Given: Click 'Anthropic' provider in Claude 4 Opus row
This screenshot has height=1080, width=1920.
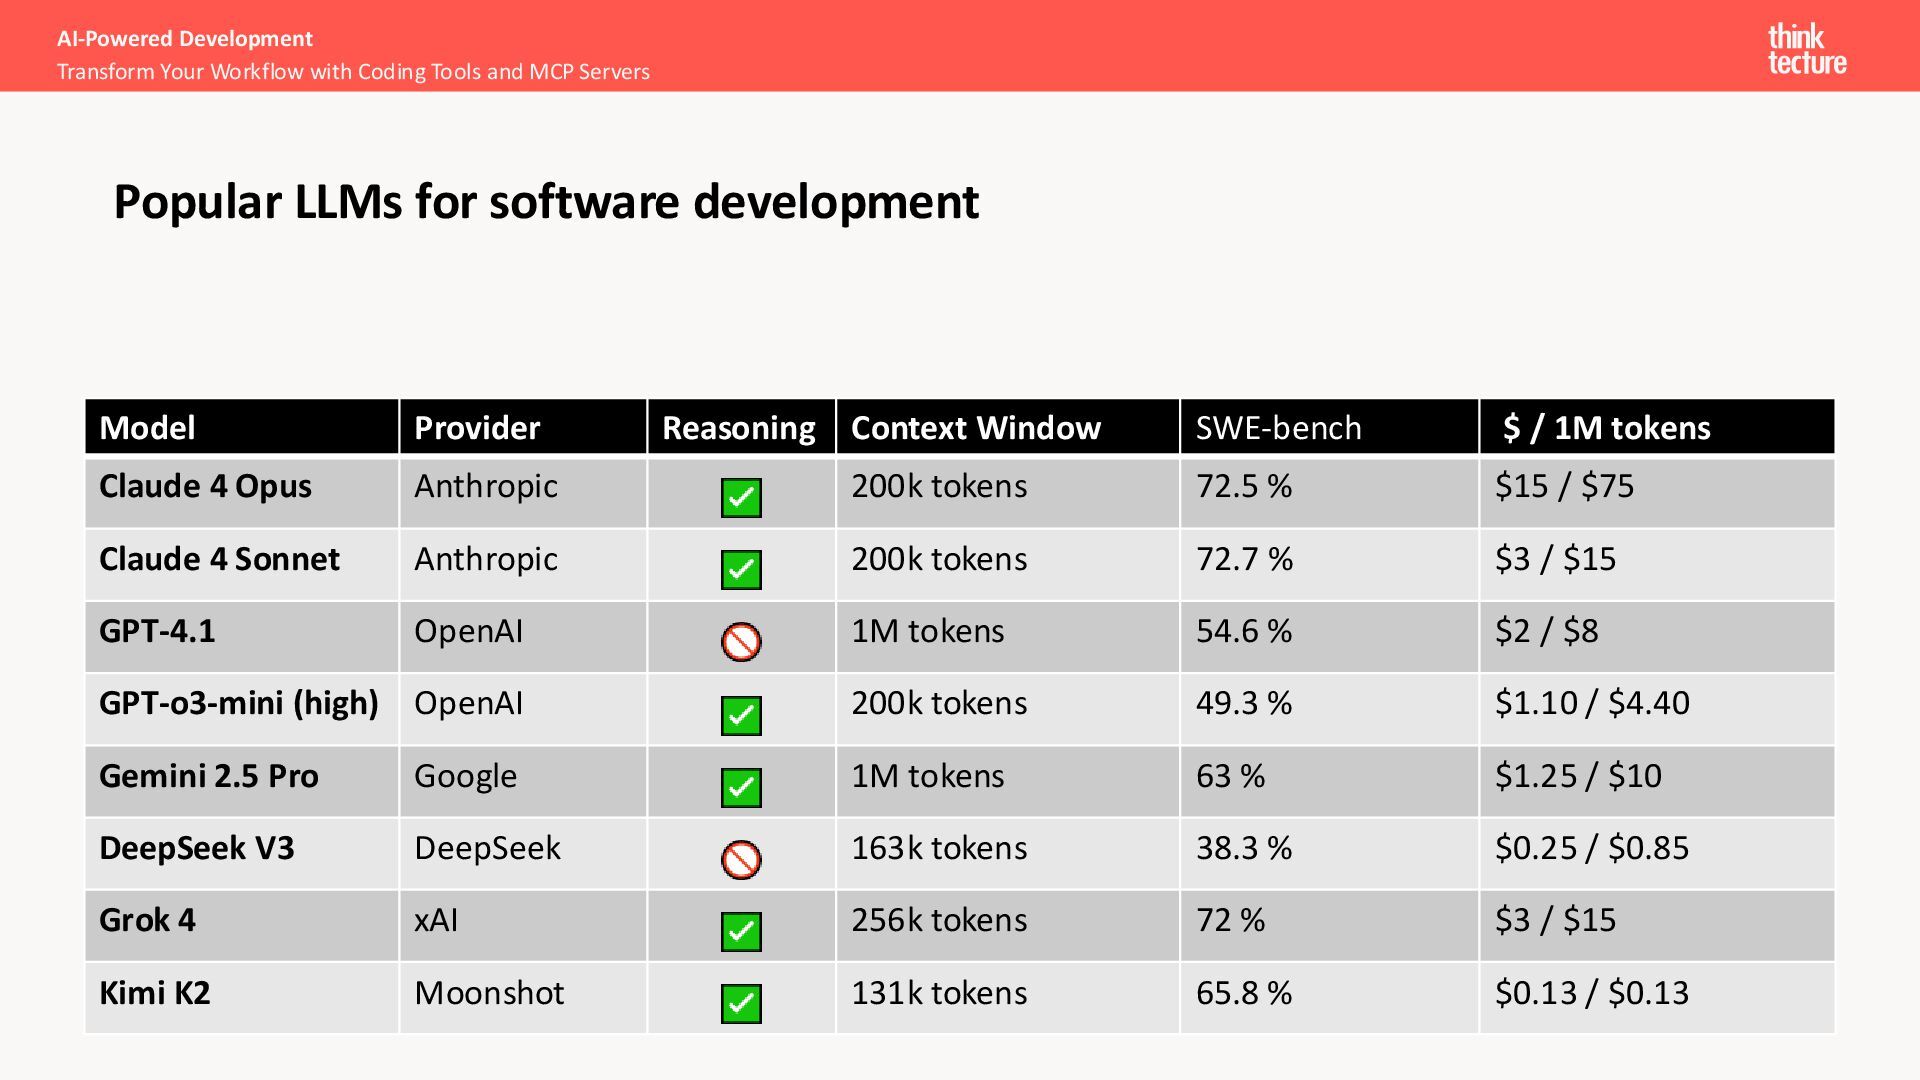Looking at the screenshot, I should [486, 487].
